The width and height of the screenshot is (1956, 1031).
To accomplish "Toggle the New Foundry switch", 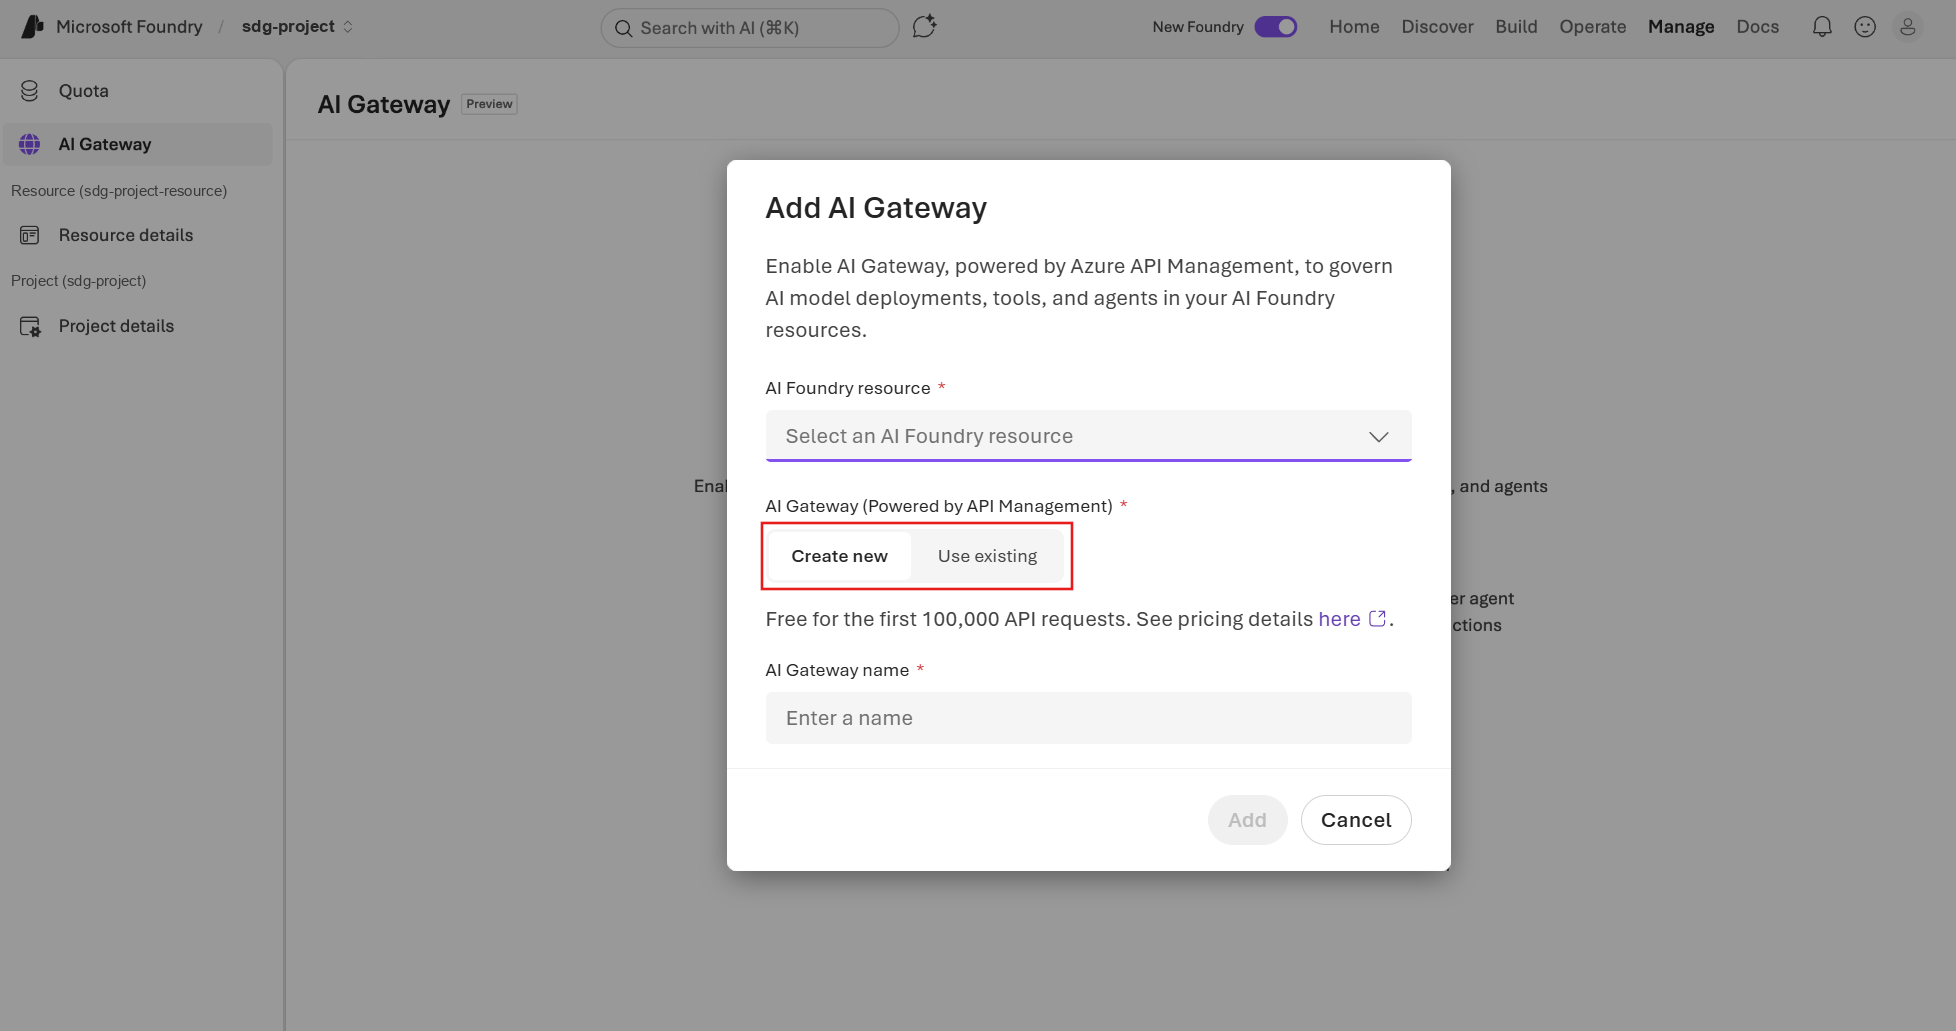I will click(x=1276, y=27).
